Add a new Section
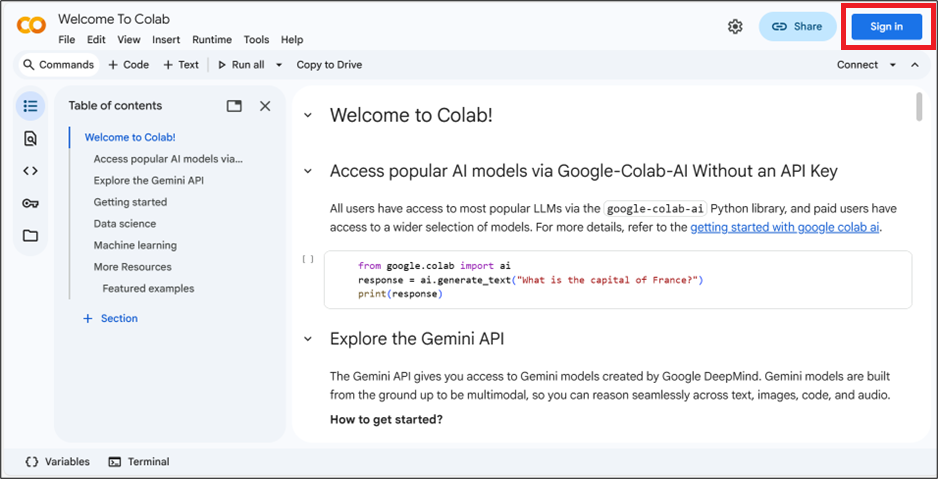This screenshot has height=479, width=938. click(x=111, y=318)
